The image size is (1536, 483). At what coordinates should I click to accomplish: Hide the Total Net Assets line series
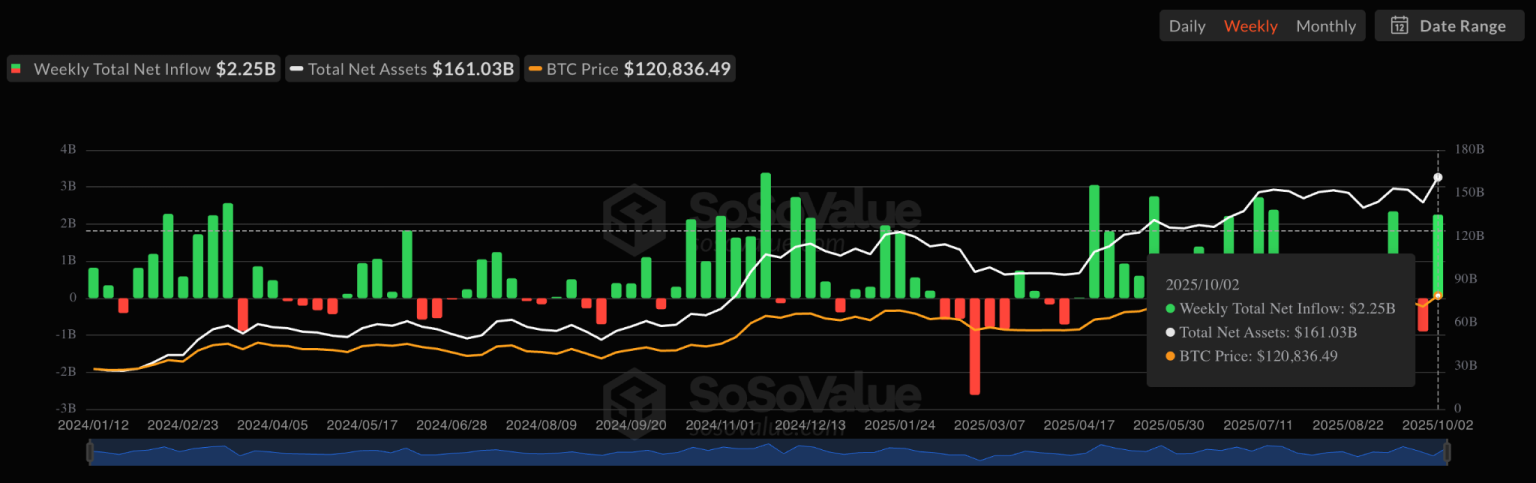(x=402, y=70)
